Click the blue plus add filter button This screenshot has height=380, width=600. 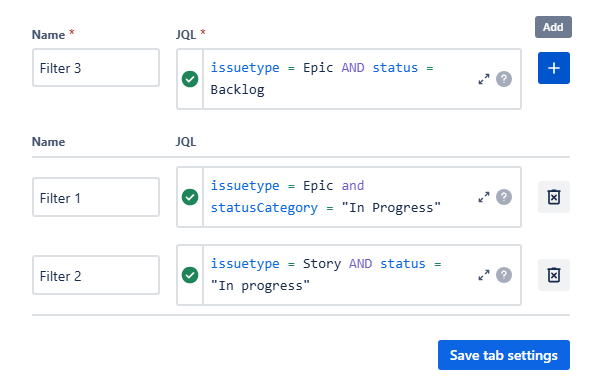[553, 68]
